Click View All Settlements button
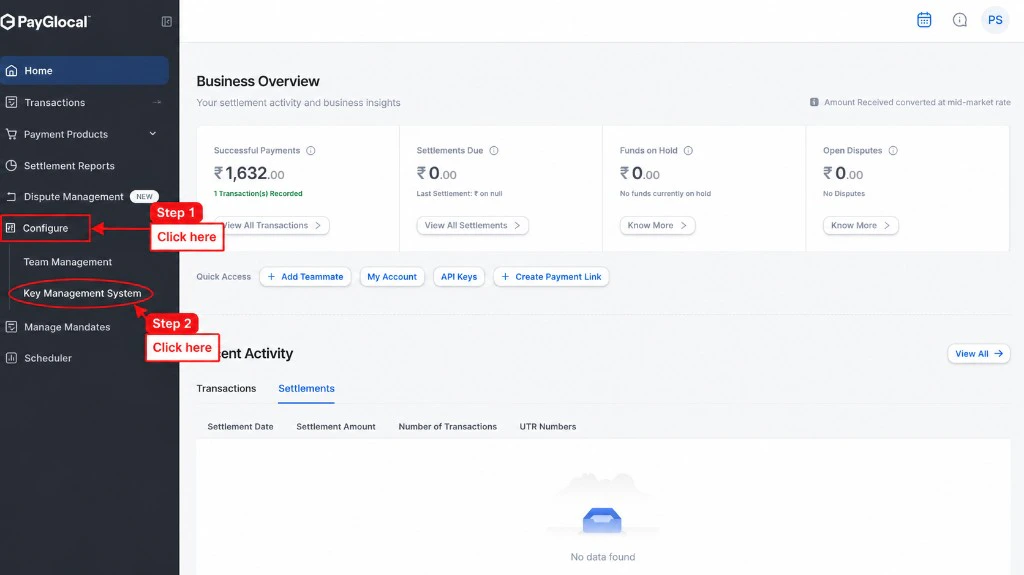The height and width of the screenshot is (575, 1024). (472, 225)
